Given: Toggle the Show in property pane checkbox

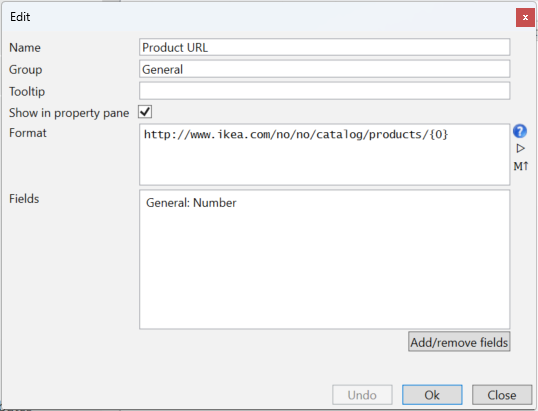Looking at the screenshot, I should point(145,112).
